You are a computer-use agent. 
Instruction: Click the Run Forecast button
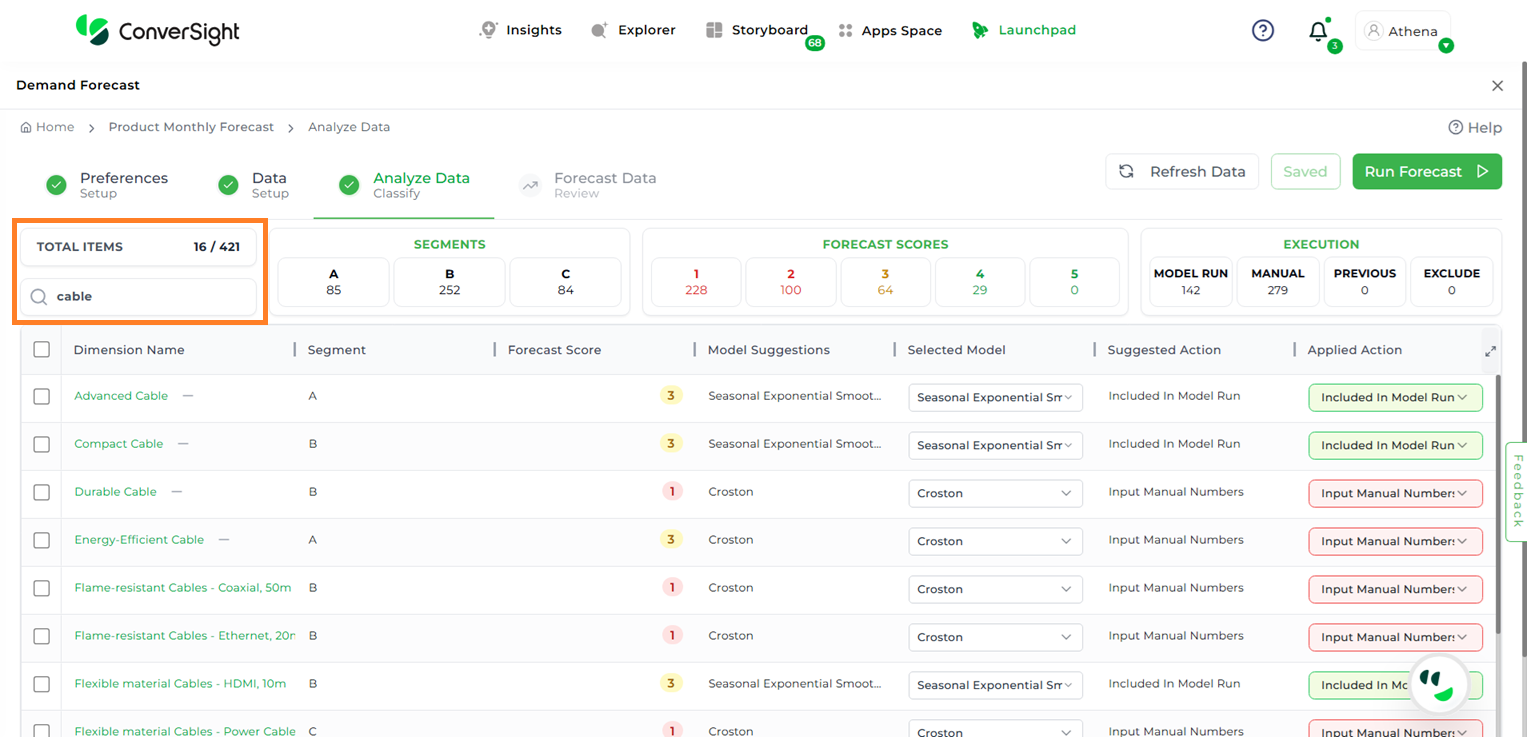coord(1426,172)
